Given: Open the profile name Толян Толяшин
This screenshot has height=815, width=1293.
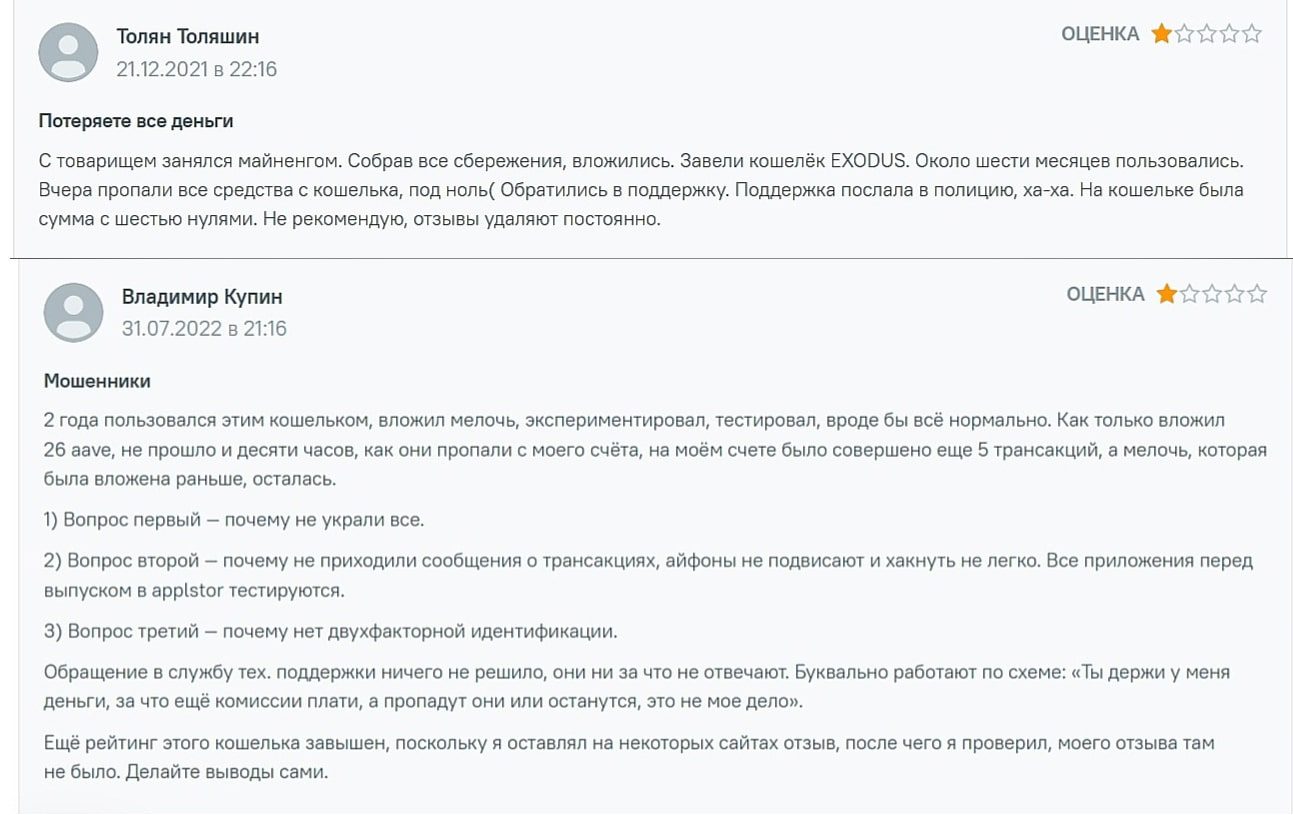Looking at the screenshot, I should pyautogui.click(x=188, y=37).
